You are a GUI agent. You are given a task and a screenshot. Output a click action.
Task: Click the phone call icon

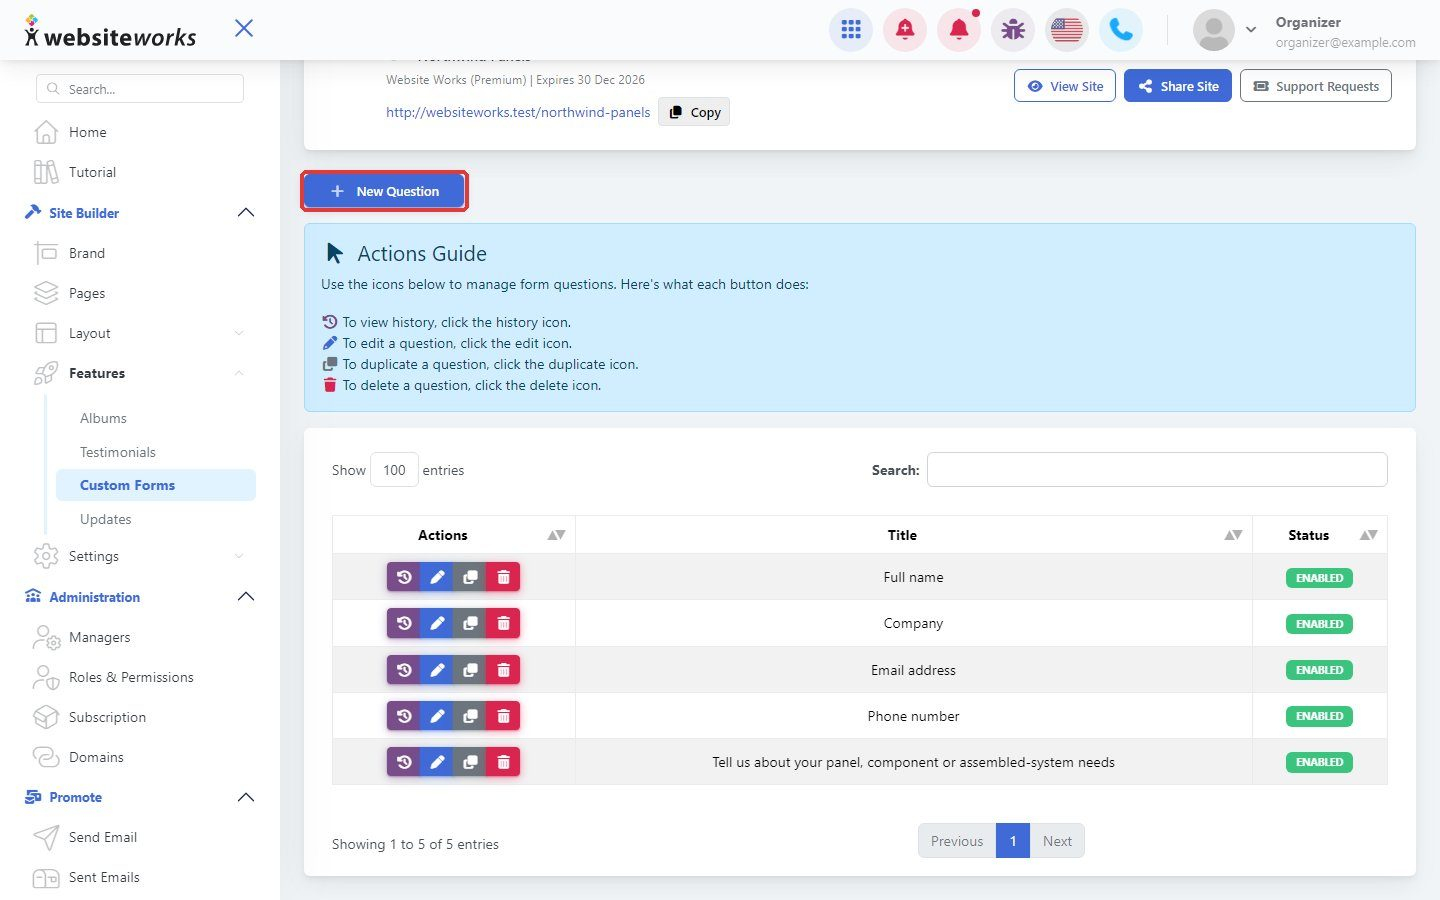coord(1121,30)
